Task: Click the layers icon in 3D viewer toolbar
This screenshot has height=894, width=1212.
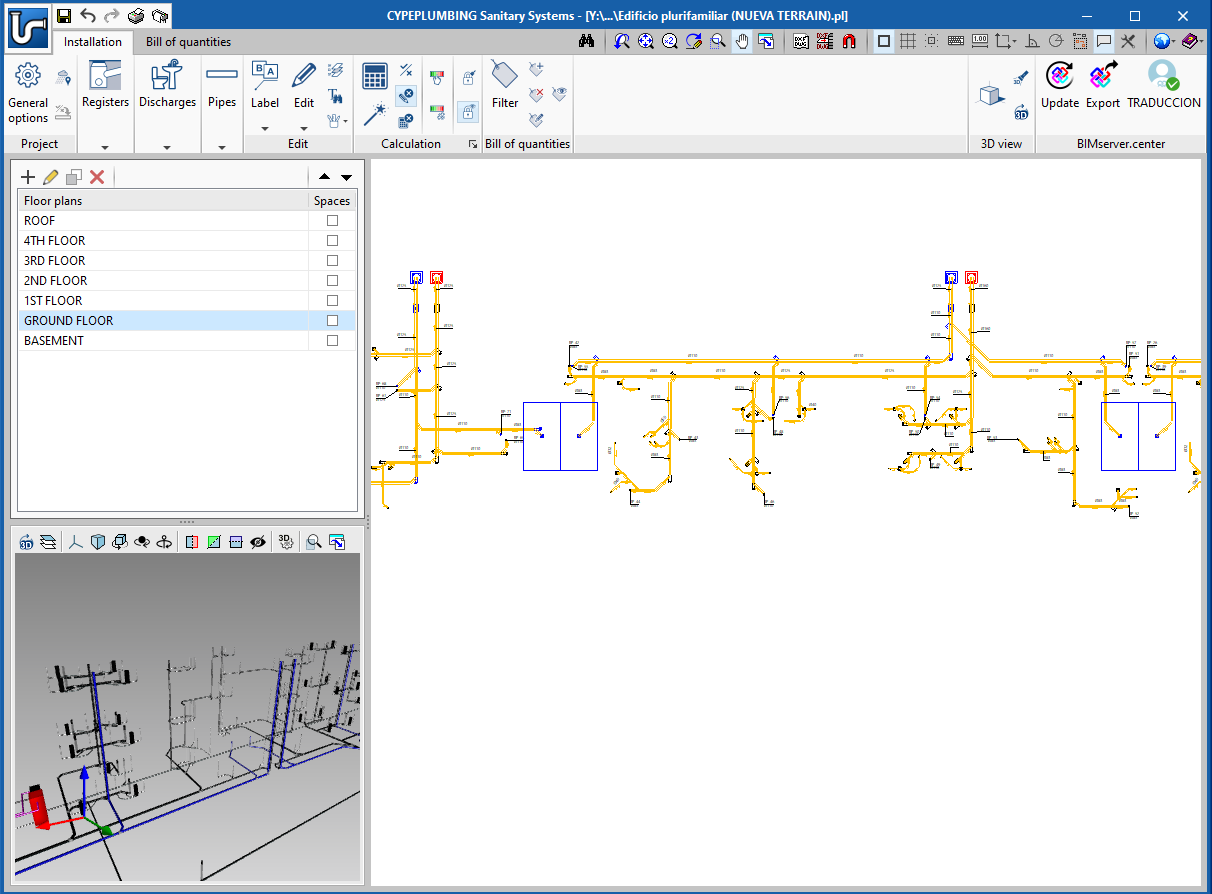Action: pos(47,541)
